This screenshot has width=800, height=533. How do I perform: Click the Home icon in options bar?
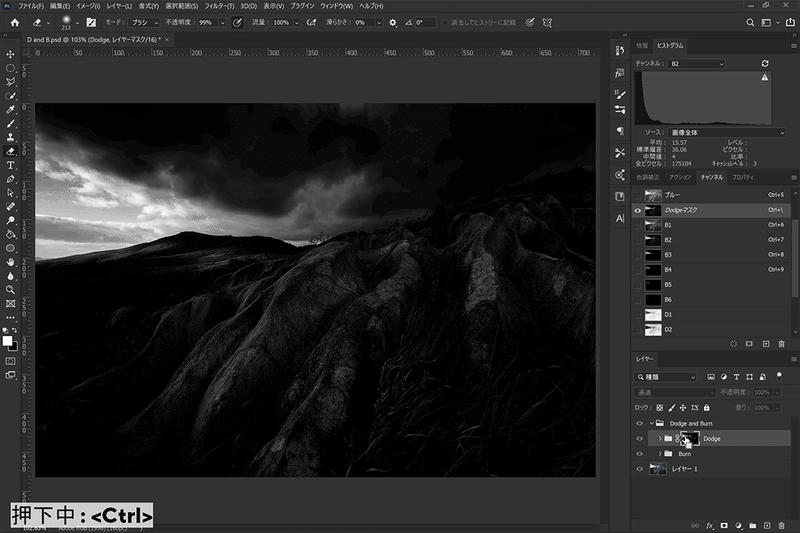point(14,21)
